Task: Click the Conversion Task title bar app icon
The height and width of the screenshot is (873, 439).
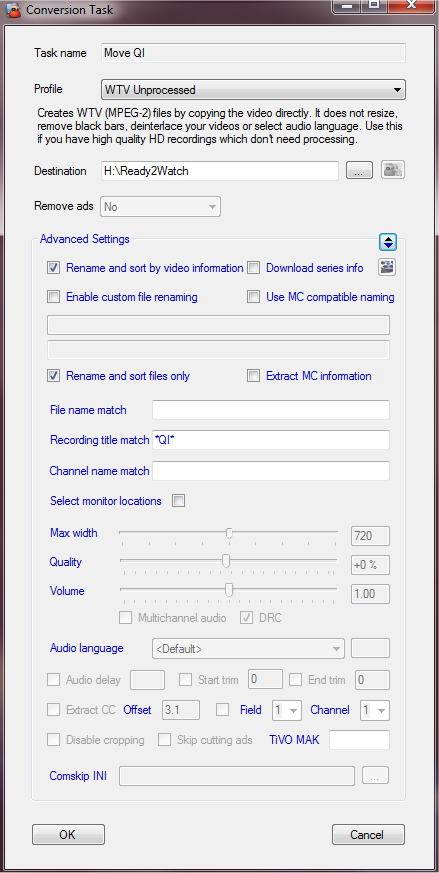Action: (13, 9)
